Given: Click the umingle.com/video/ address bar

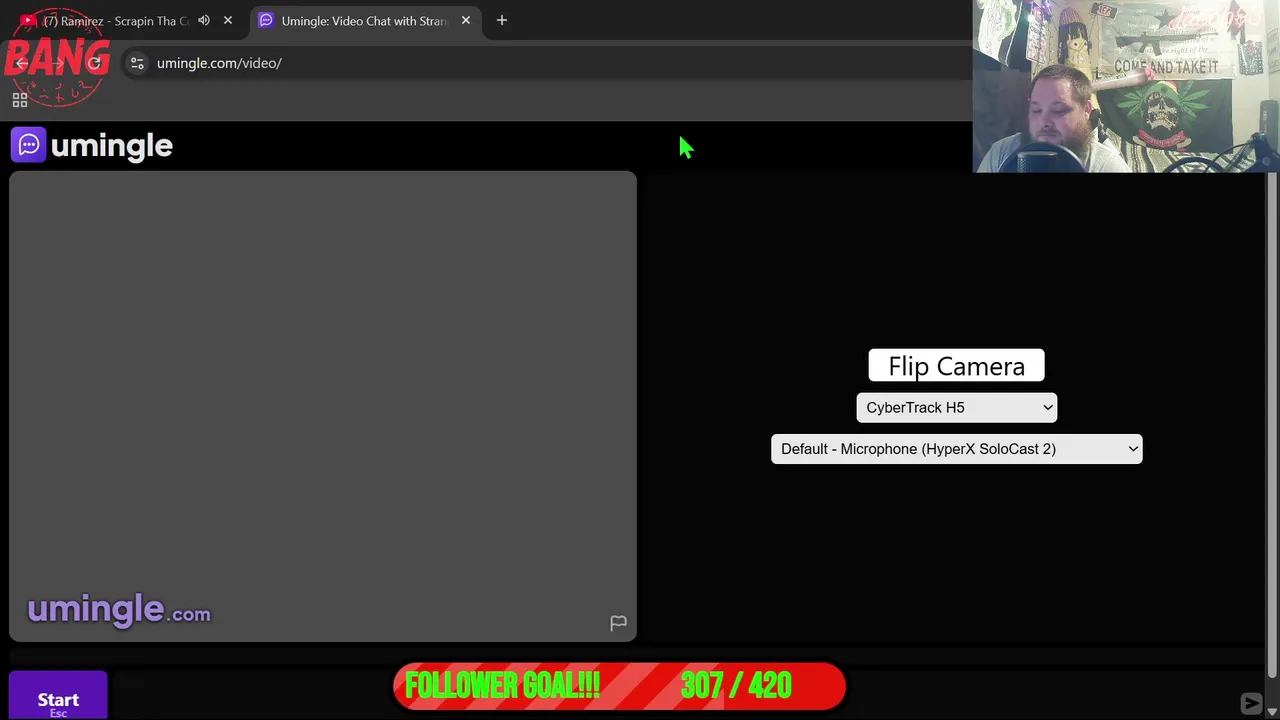Looking at the screenshot, I should [x=219, y=63].
